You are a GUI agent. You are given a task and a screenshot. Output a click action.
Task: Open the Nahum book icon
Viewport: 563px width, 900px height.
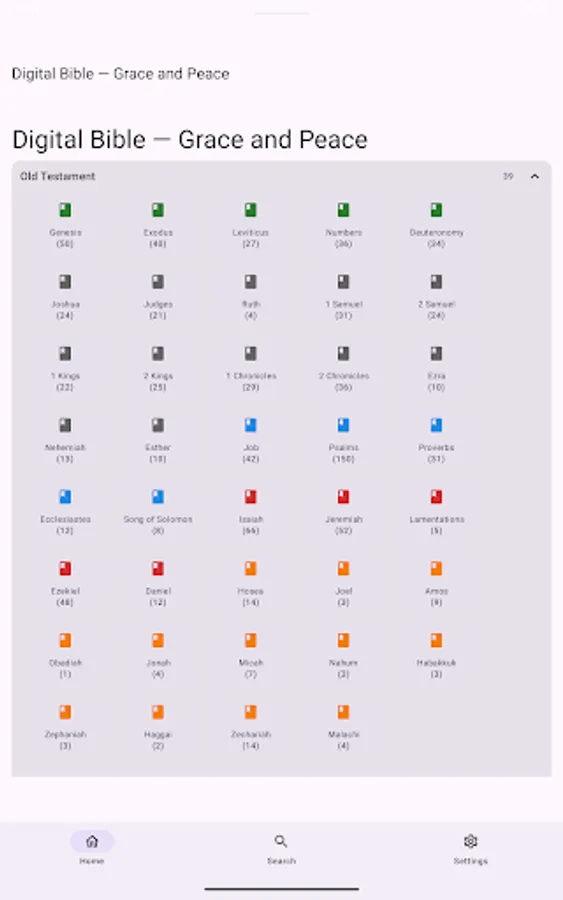coord(343,641)
